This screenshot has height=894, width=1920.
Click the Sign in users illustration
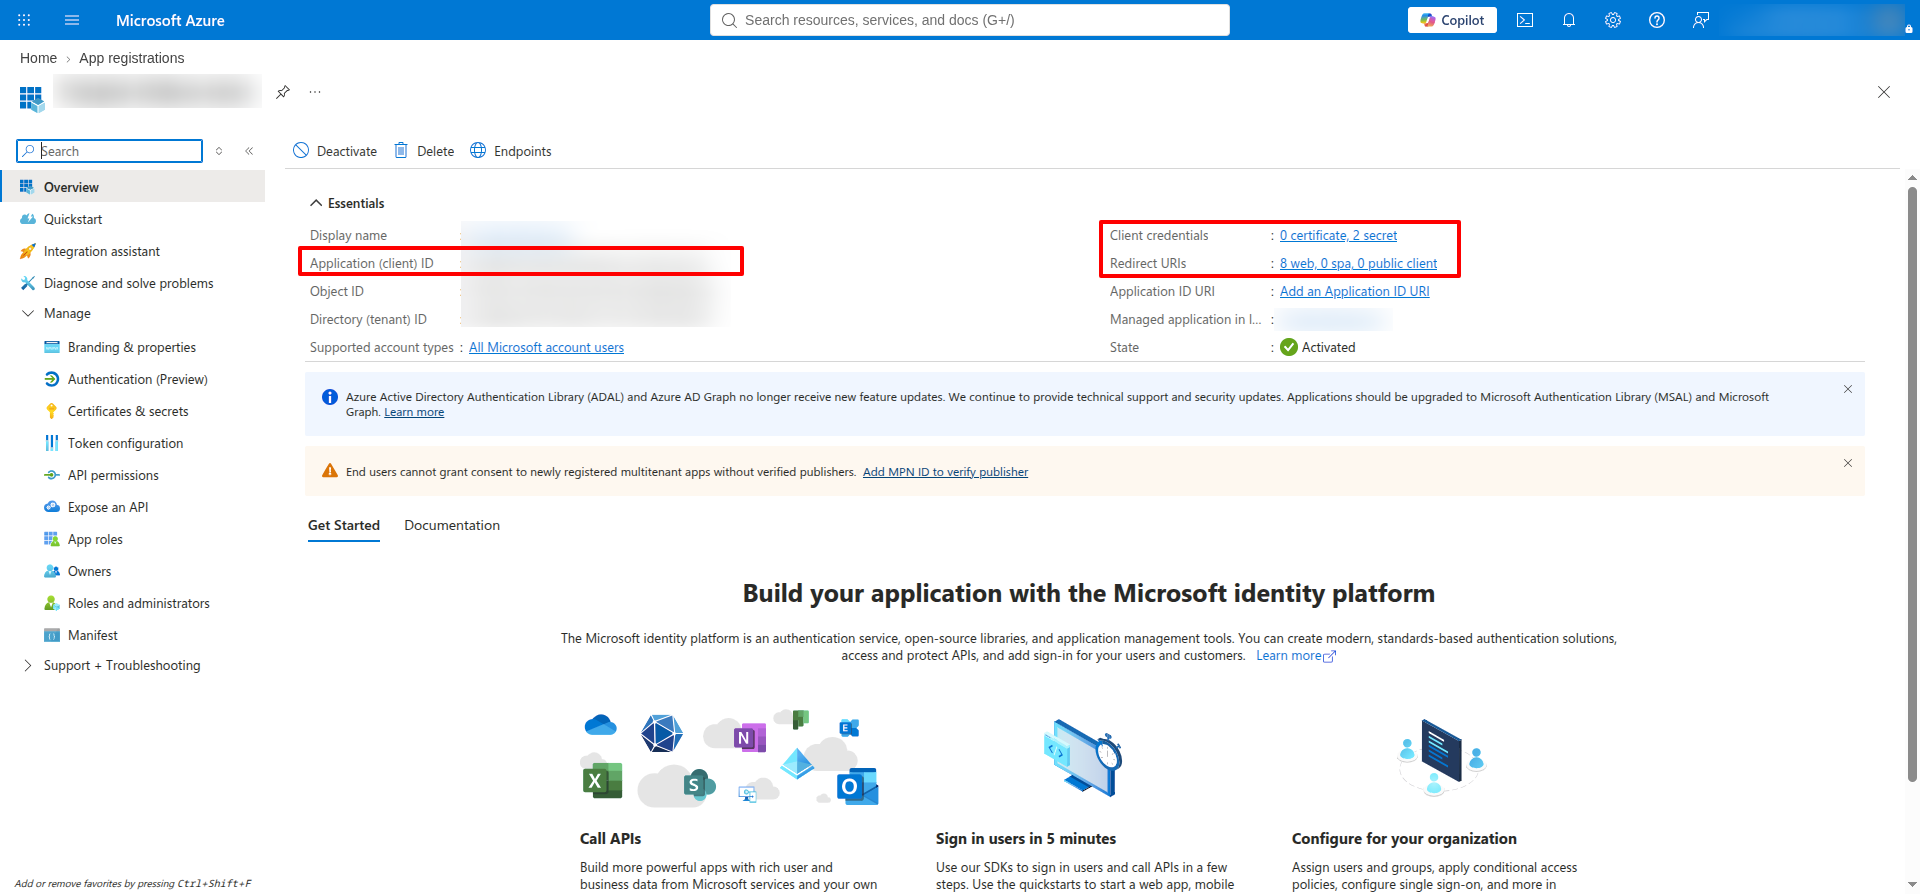[x=1084, y=758]
